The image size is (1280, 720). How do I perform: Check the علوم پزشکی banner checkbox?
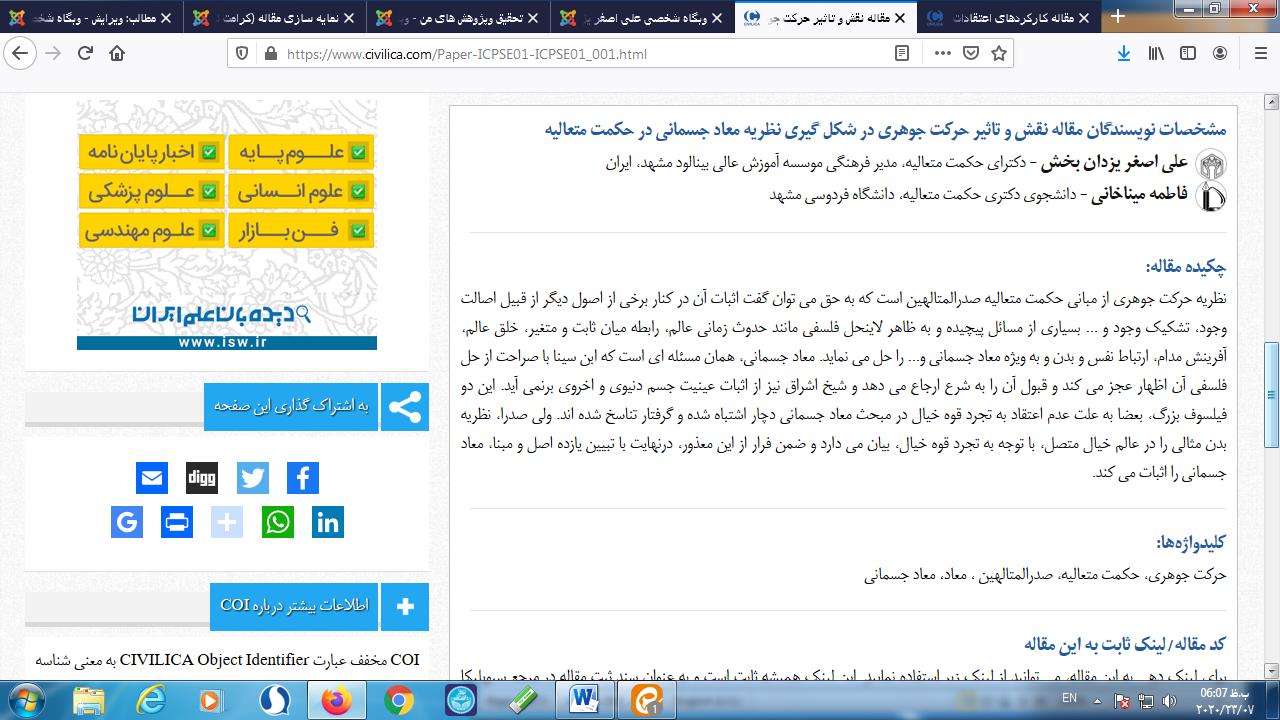click(x=209, y=192)
